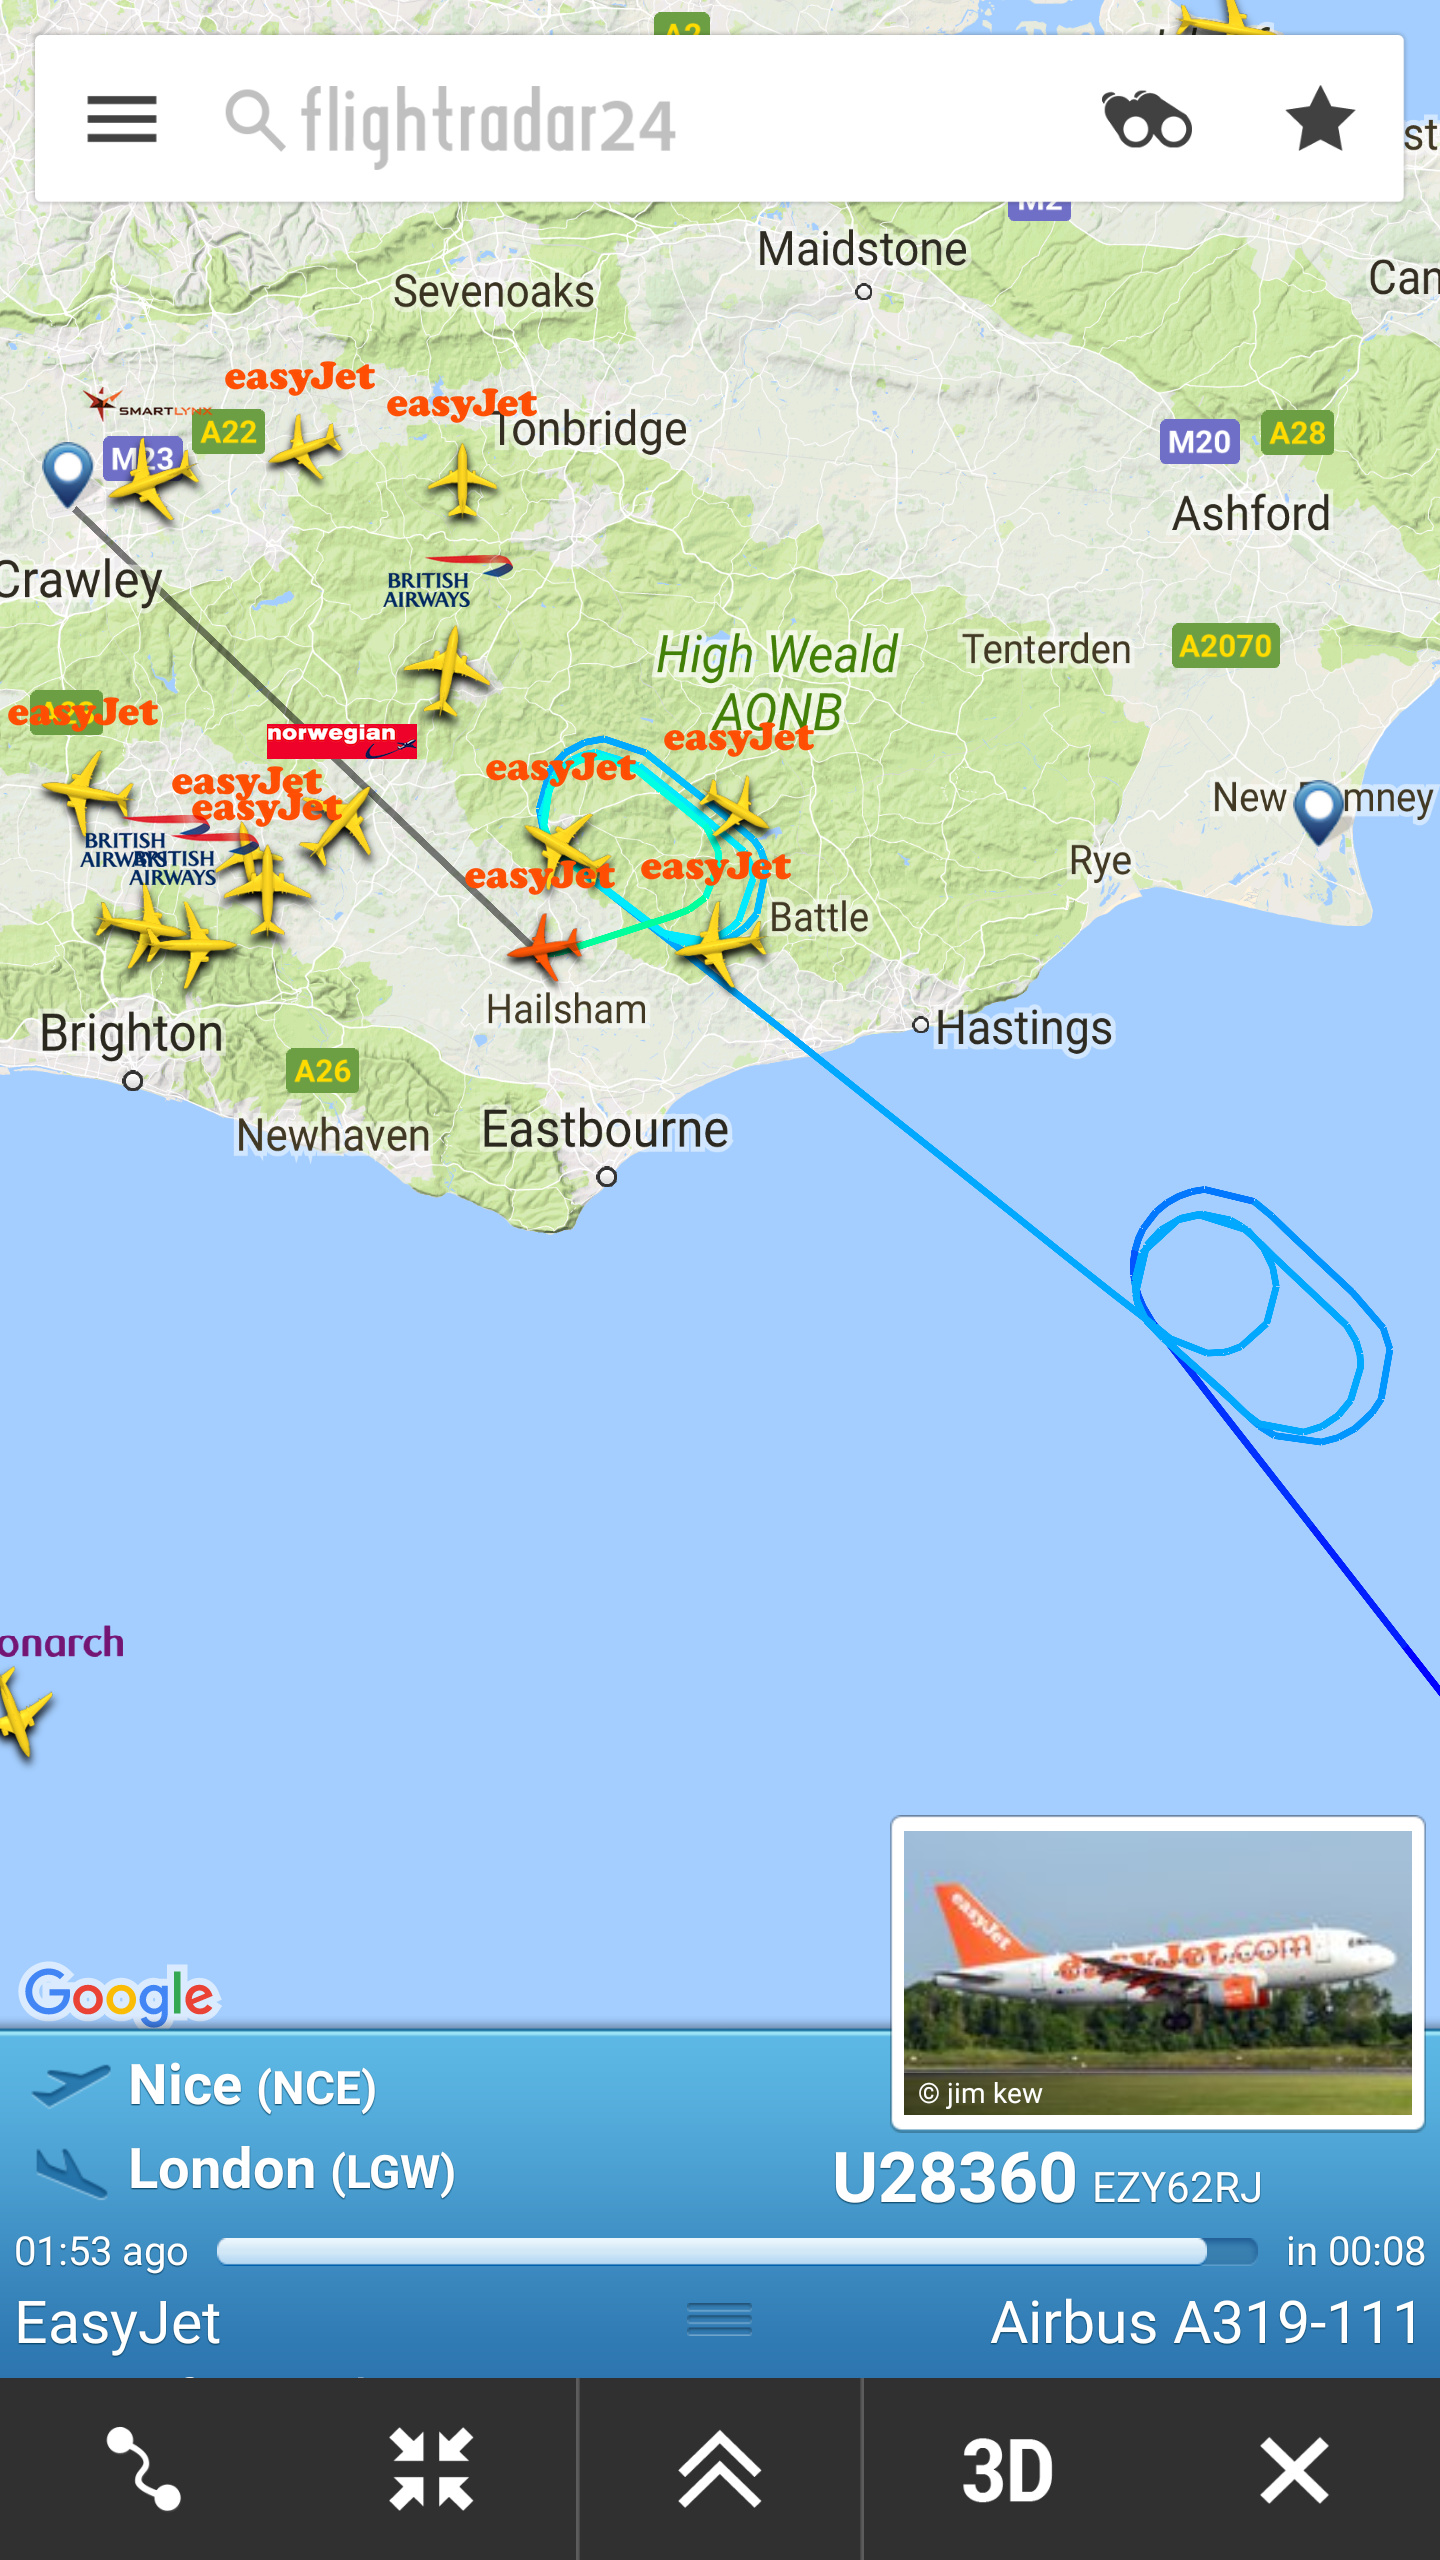Tap the follow aircraft compress-arrows icon
The height and width of the screenshot is (2560, 1440).
click(431, 2468)
